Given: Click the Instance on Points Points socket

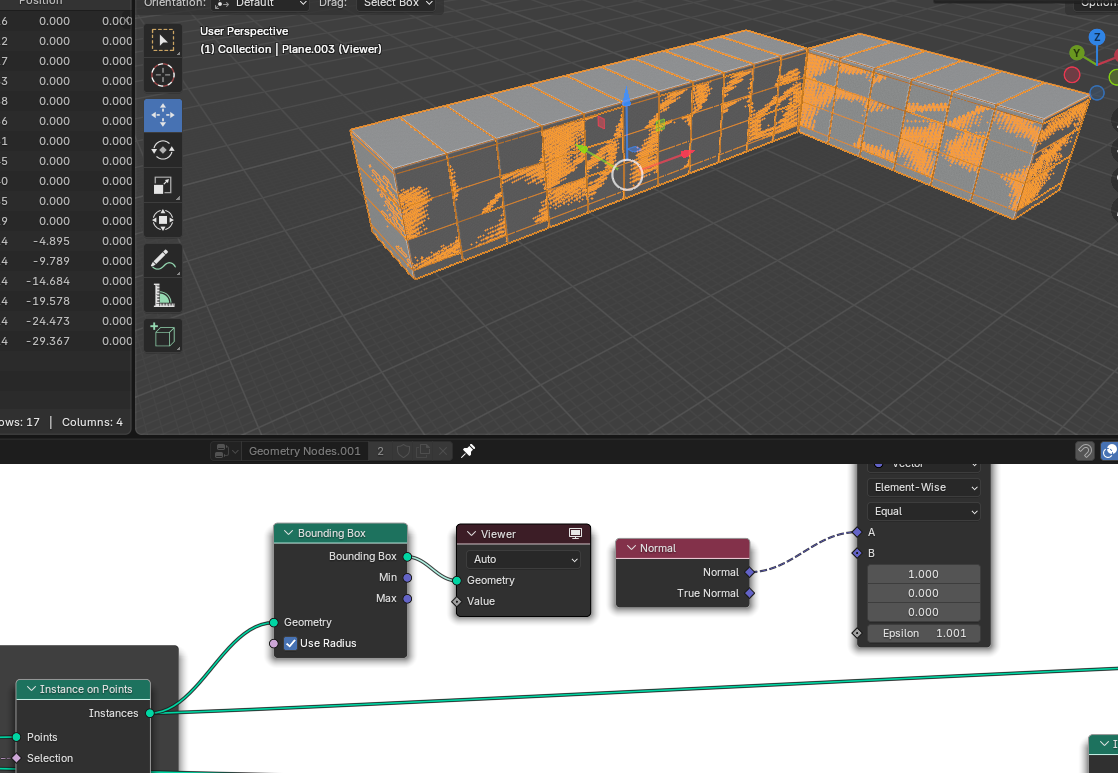Looking at the screenshot, I should [16, 737].
